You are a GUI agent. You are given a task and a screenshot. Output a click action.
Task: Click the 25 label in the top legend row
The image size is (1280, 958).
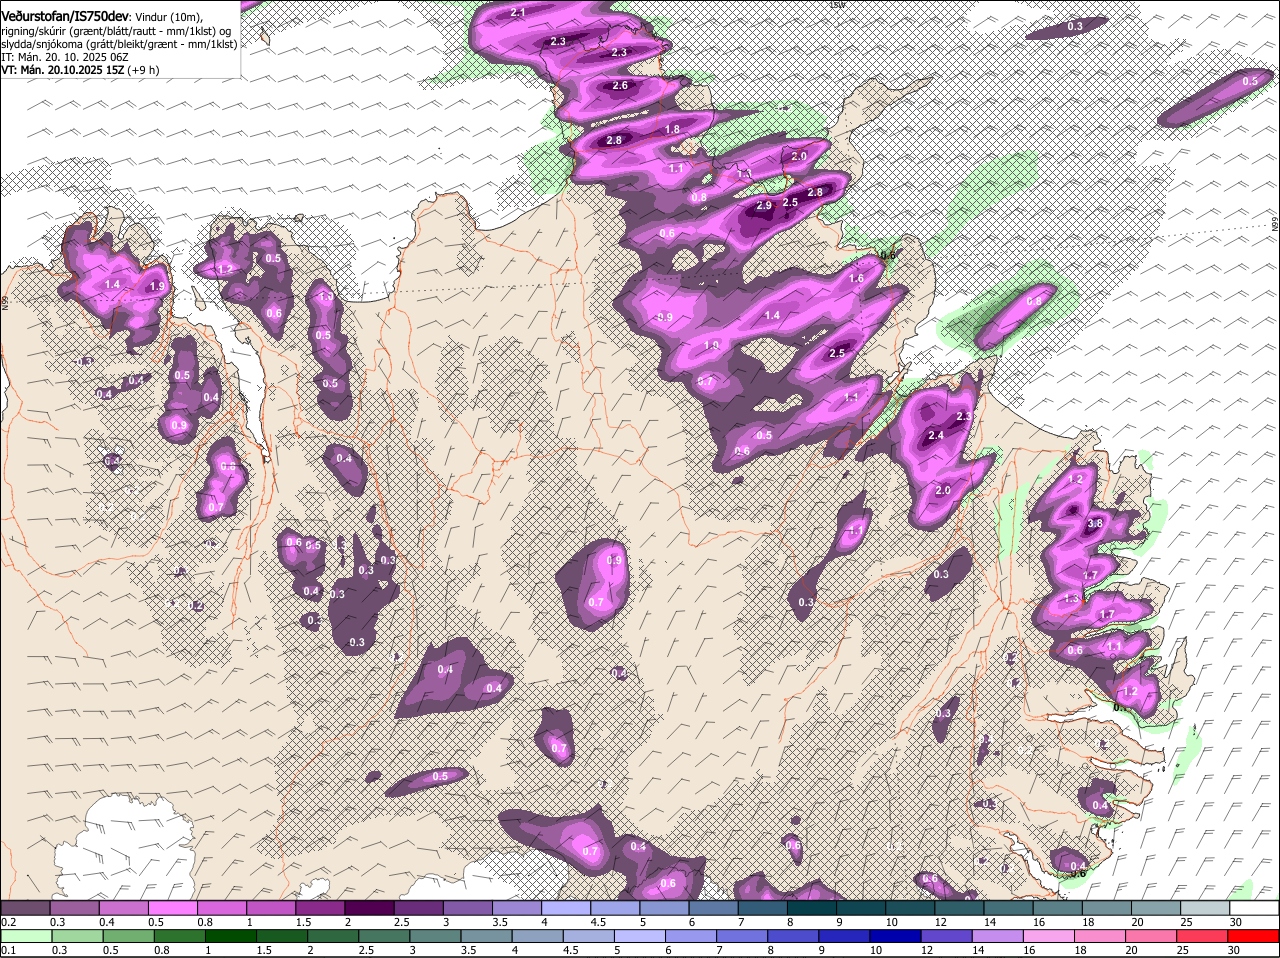(x=1187, y=922)
